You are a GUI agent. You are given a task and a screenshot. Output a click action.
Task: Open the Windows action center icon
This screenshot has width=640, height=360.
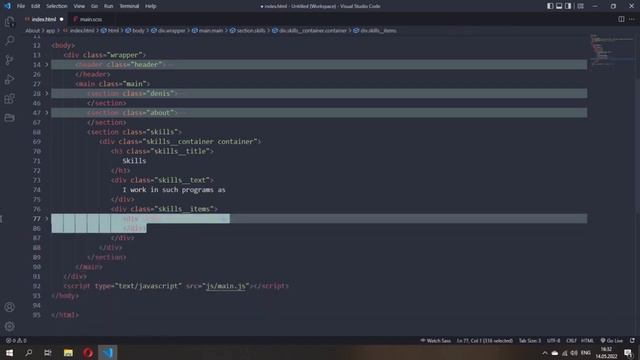tap(629, 353)
